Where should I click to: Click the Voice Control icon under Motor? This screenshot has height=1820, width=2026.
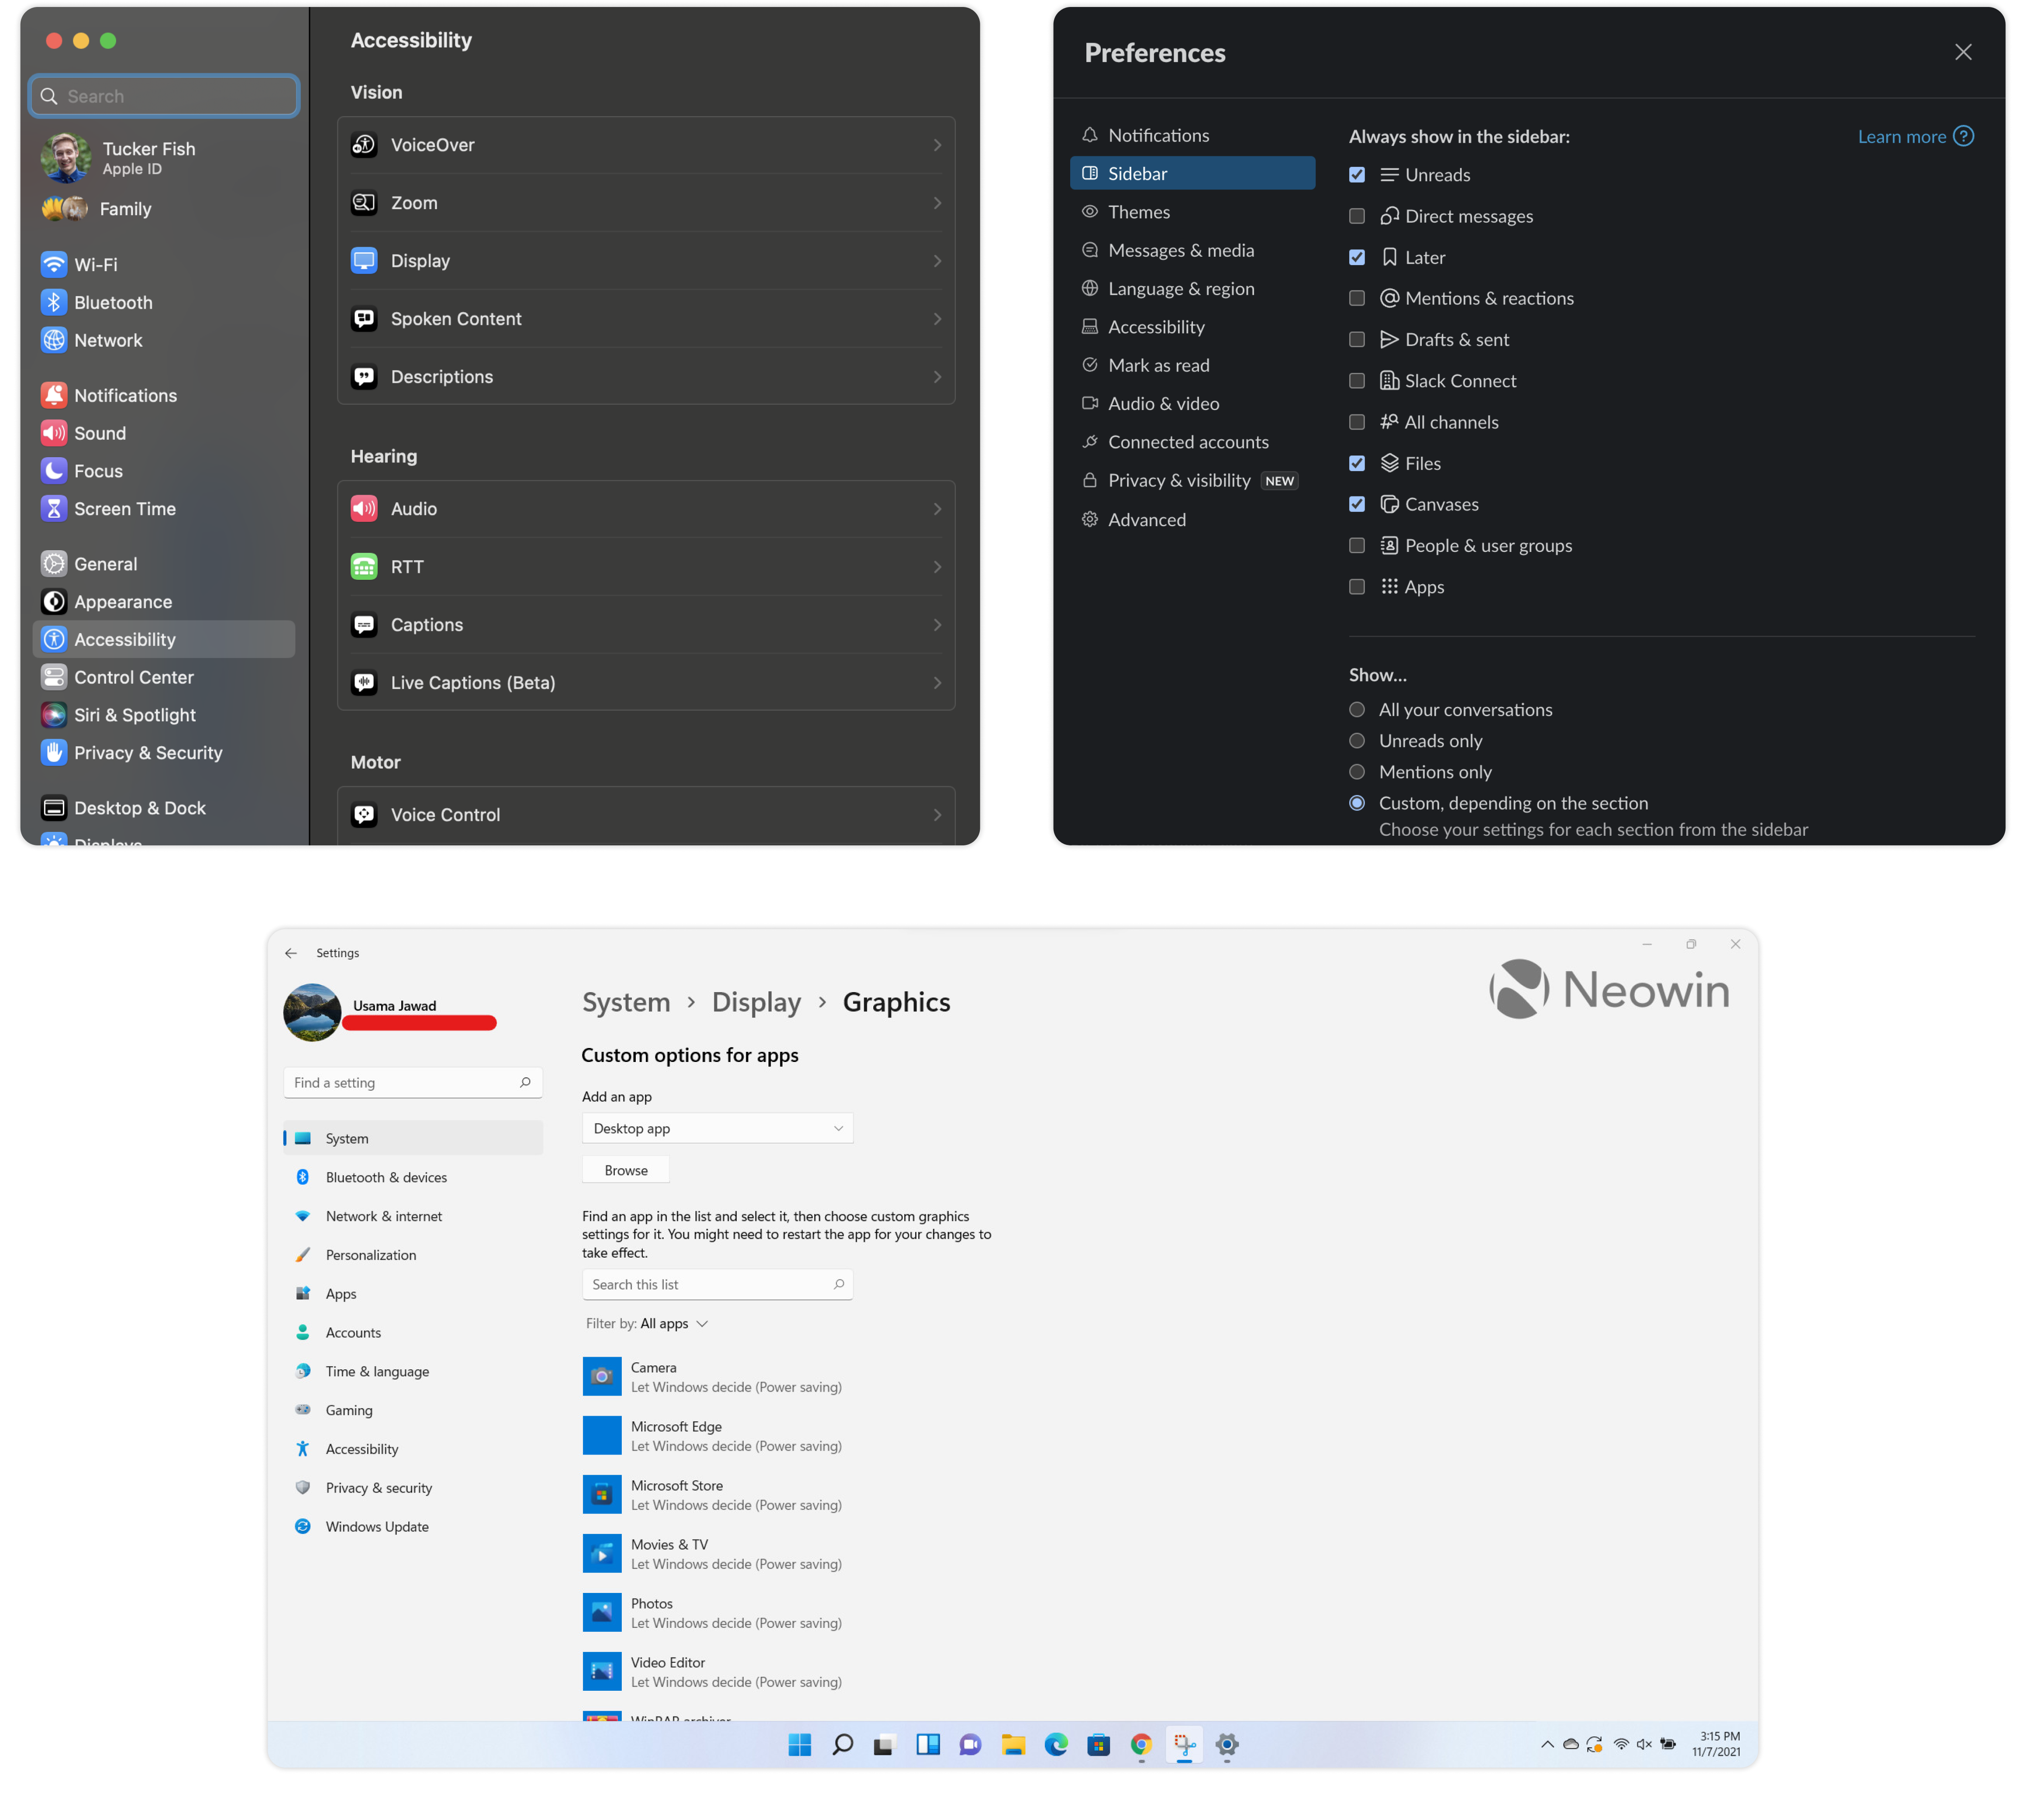pos(364,815)
